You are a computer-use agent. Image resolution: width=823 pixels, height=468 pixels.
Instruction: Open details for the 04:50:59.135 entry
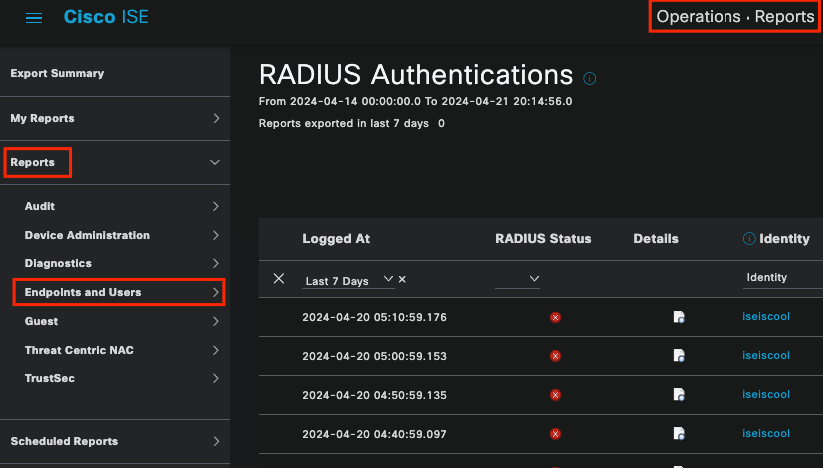[679, 395]
